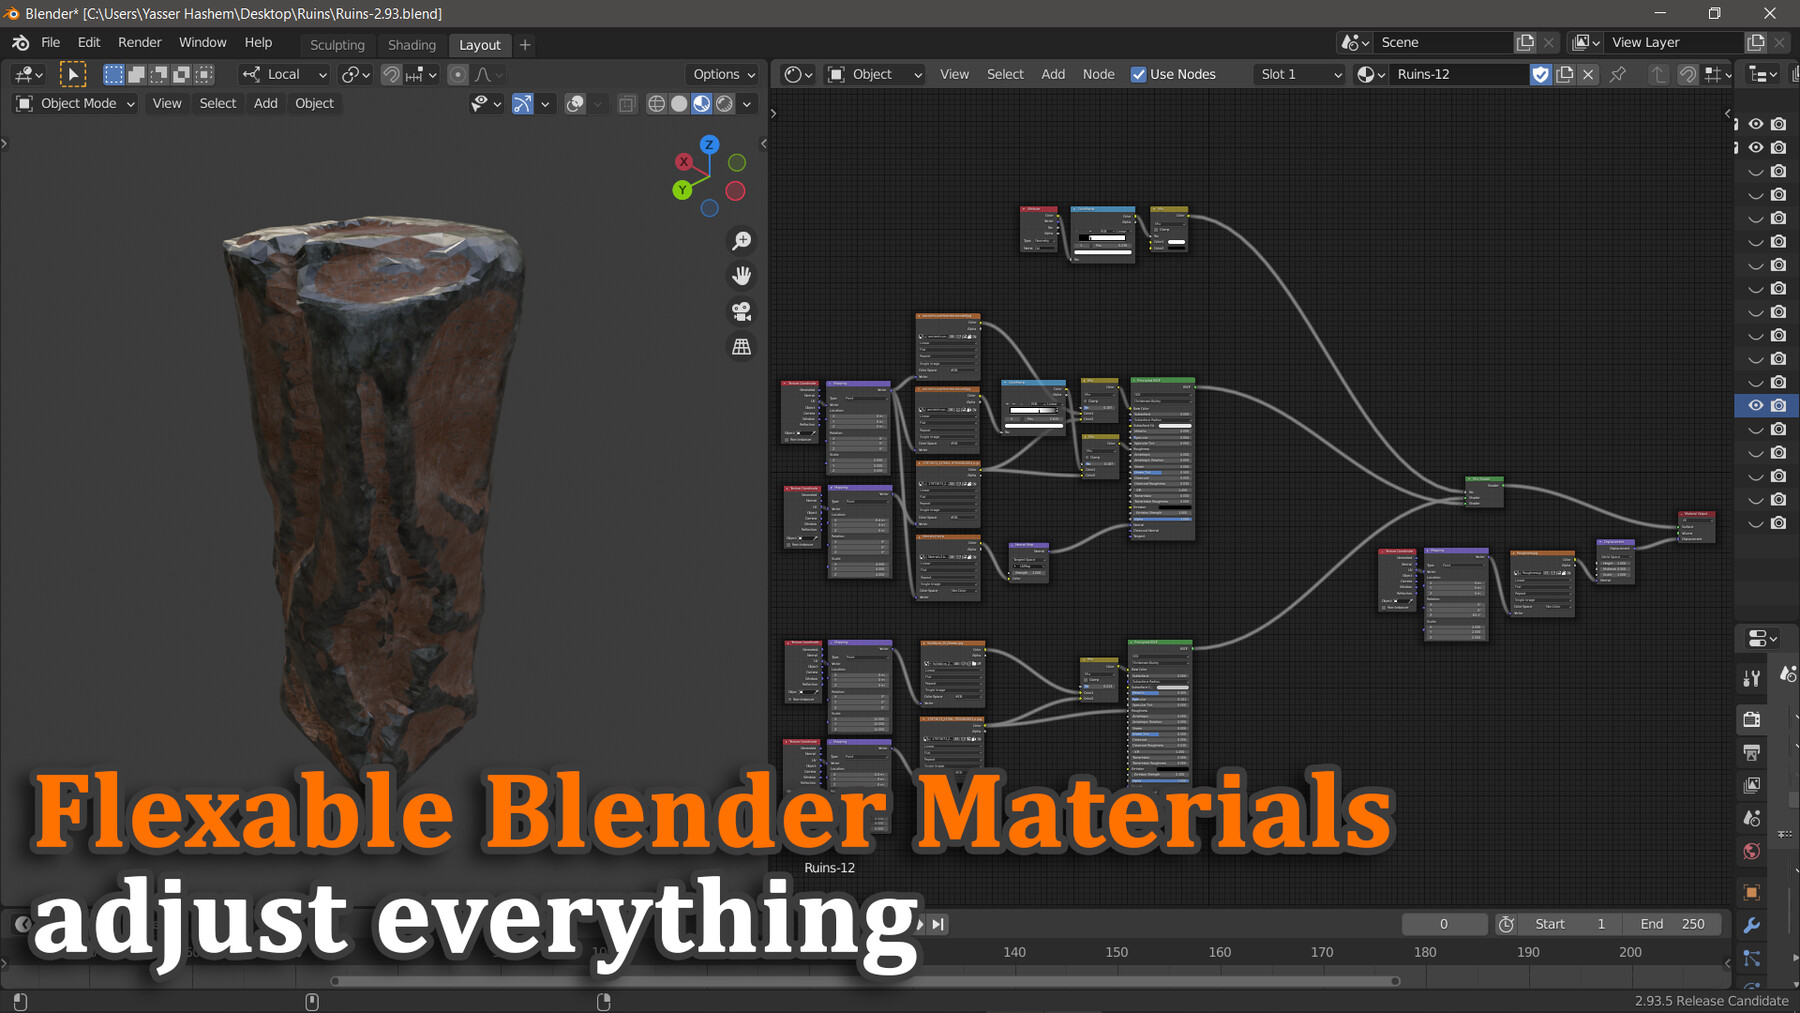Click the parent node tree arrow icon
Screen dimensions: 1800x1013
tap(1658, 74)
